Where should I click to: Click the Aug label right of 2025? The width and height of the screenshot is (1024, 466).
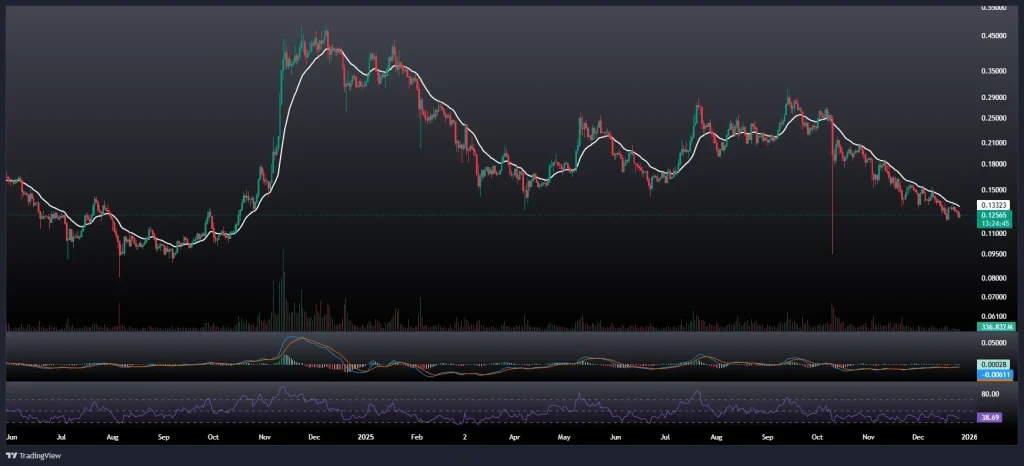click(716, 437)
